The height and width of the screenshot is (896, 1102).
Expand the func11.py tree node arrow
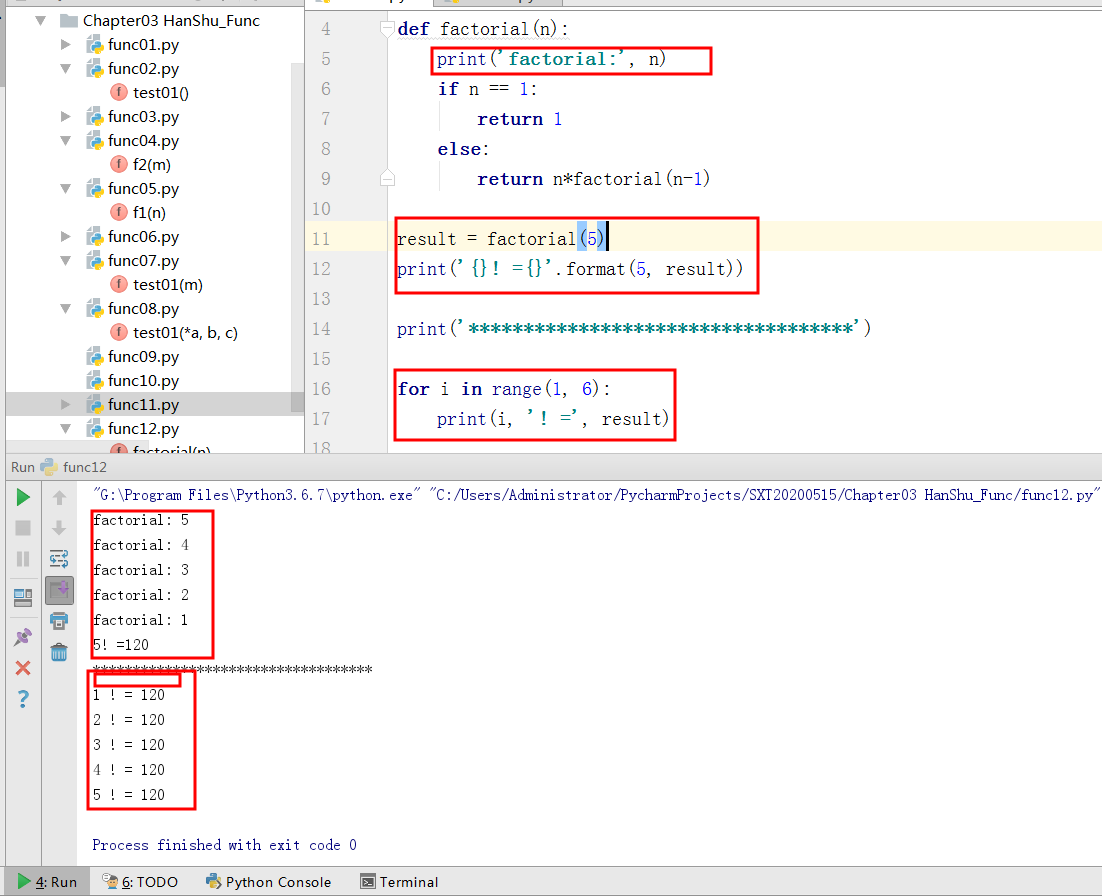[66, 404]
